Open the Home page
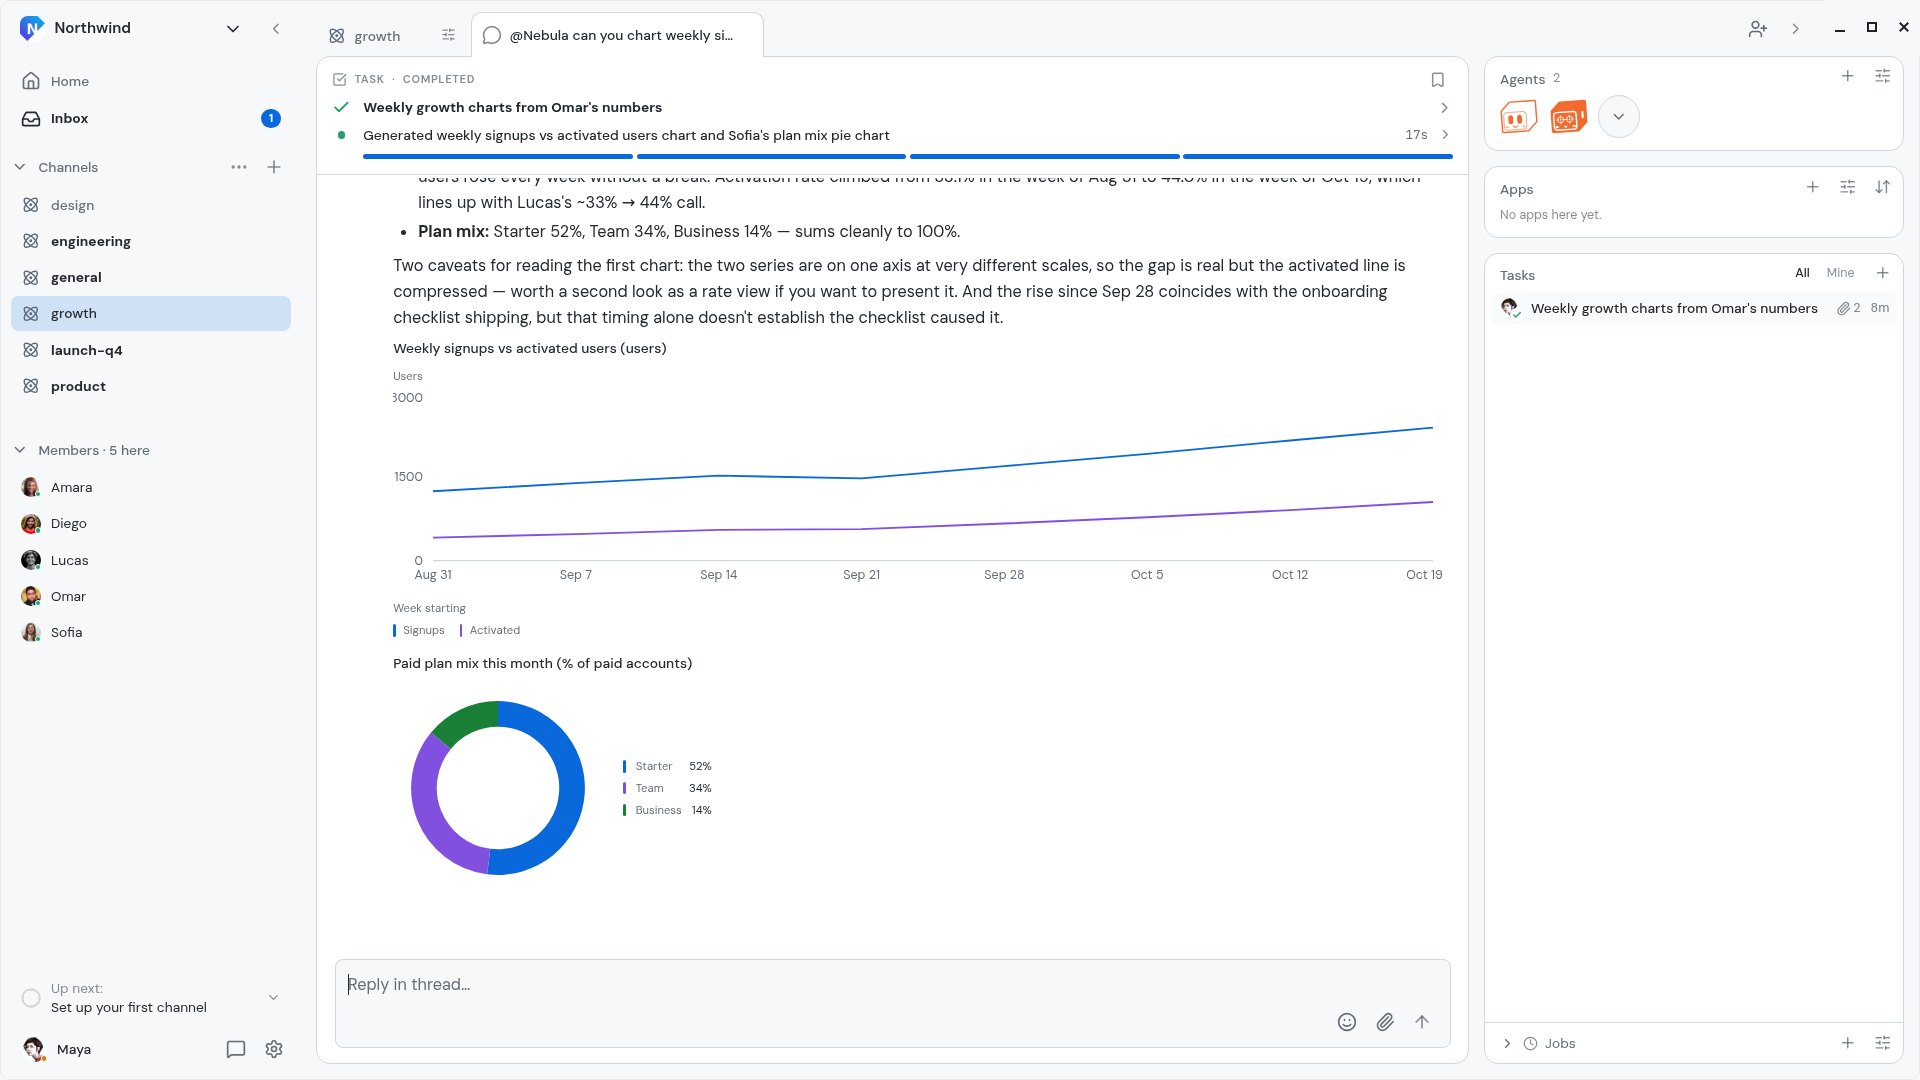 [x=151, y=81]
